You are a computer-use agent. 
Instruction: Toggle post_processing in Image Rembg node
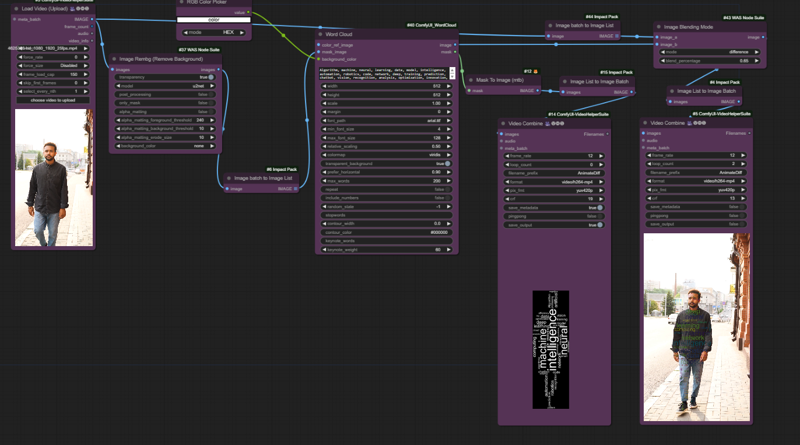click(x=165, y=94)
